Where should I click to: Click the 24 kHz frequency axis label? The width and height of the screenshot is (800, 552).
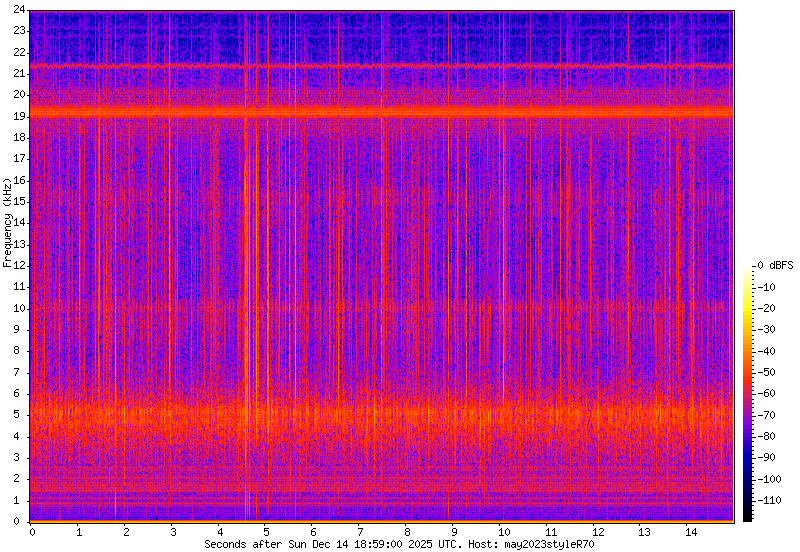[19, 10]
